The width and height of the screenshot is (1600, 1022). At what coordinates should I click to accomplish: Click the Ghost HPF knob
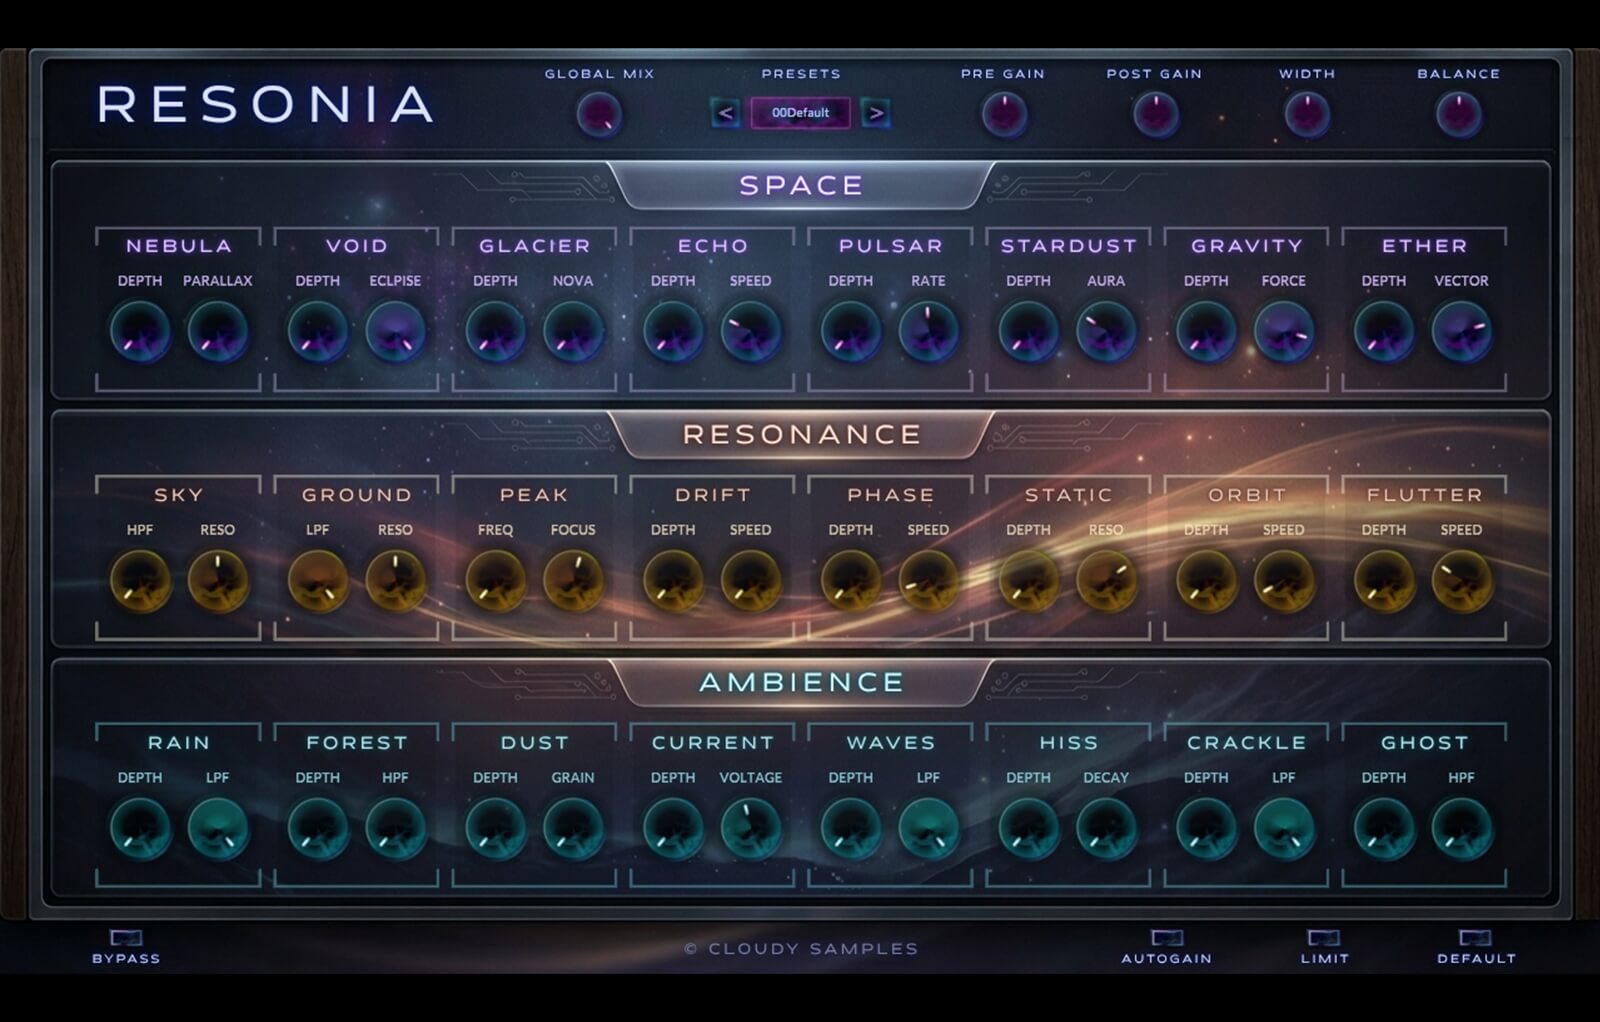point(1461,829)
